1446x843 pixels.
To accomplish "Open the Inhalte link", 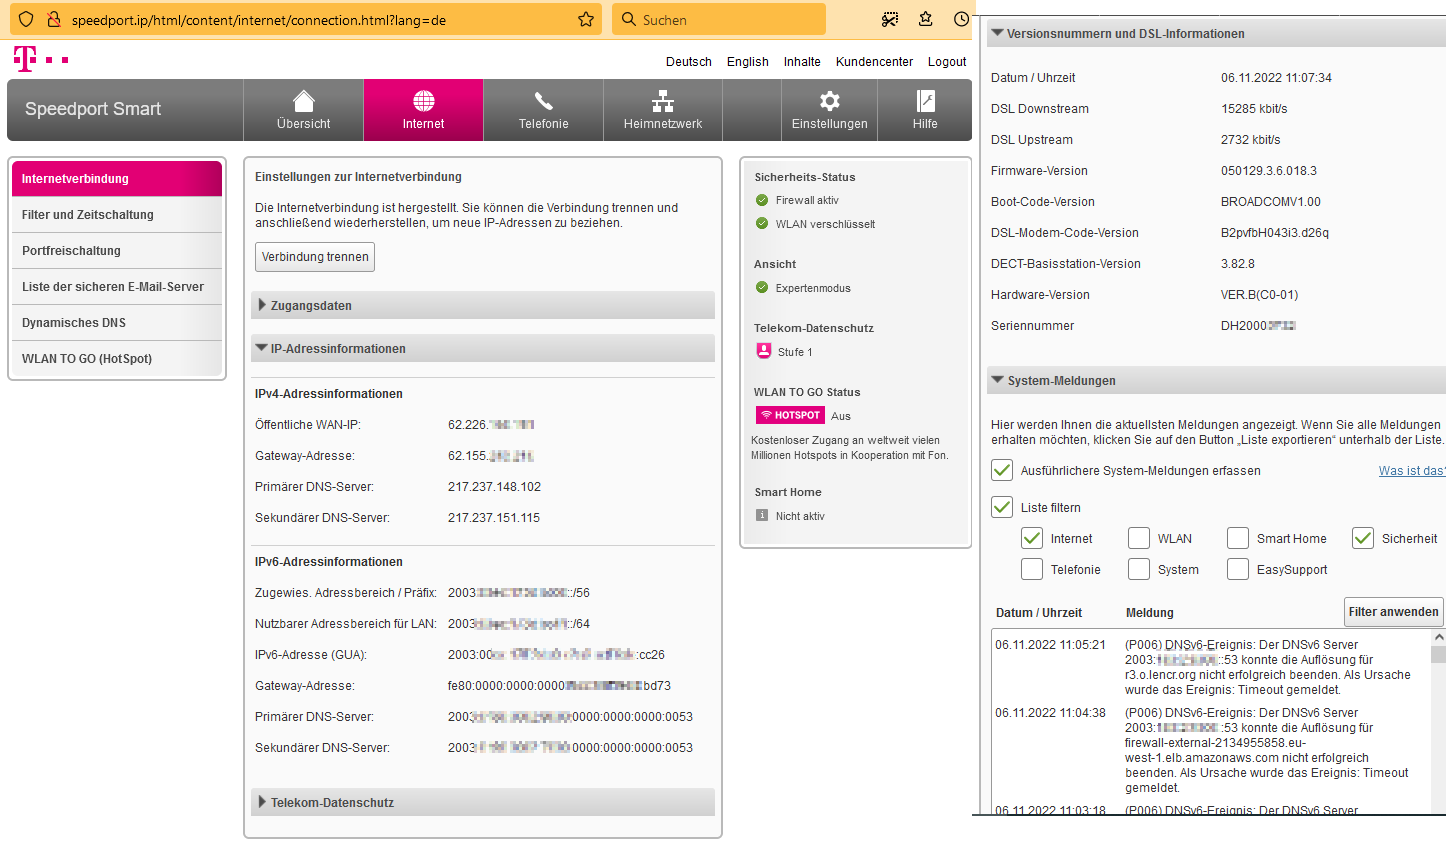I will coord(802,61).
